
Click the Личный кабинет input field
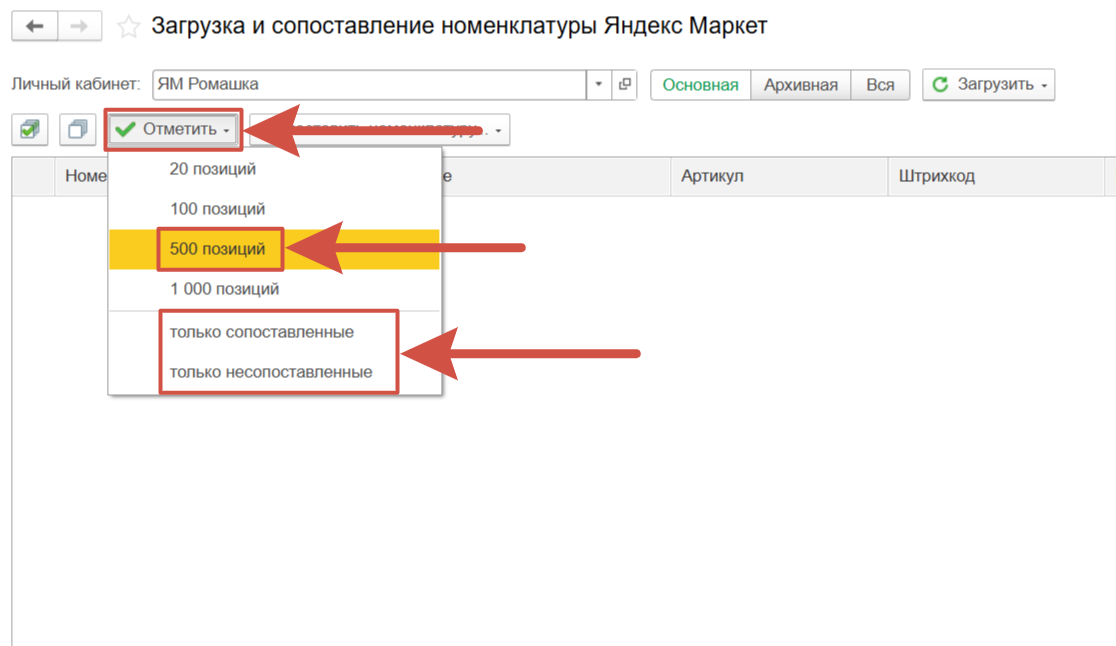[368, 85]
